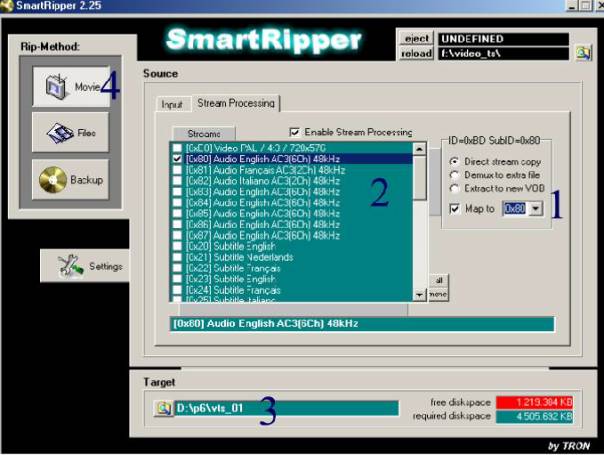
Task: Check the [0x20] Subtitle English stream
Action: tap(177, 246)
